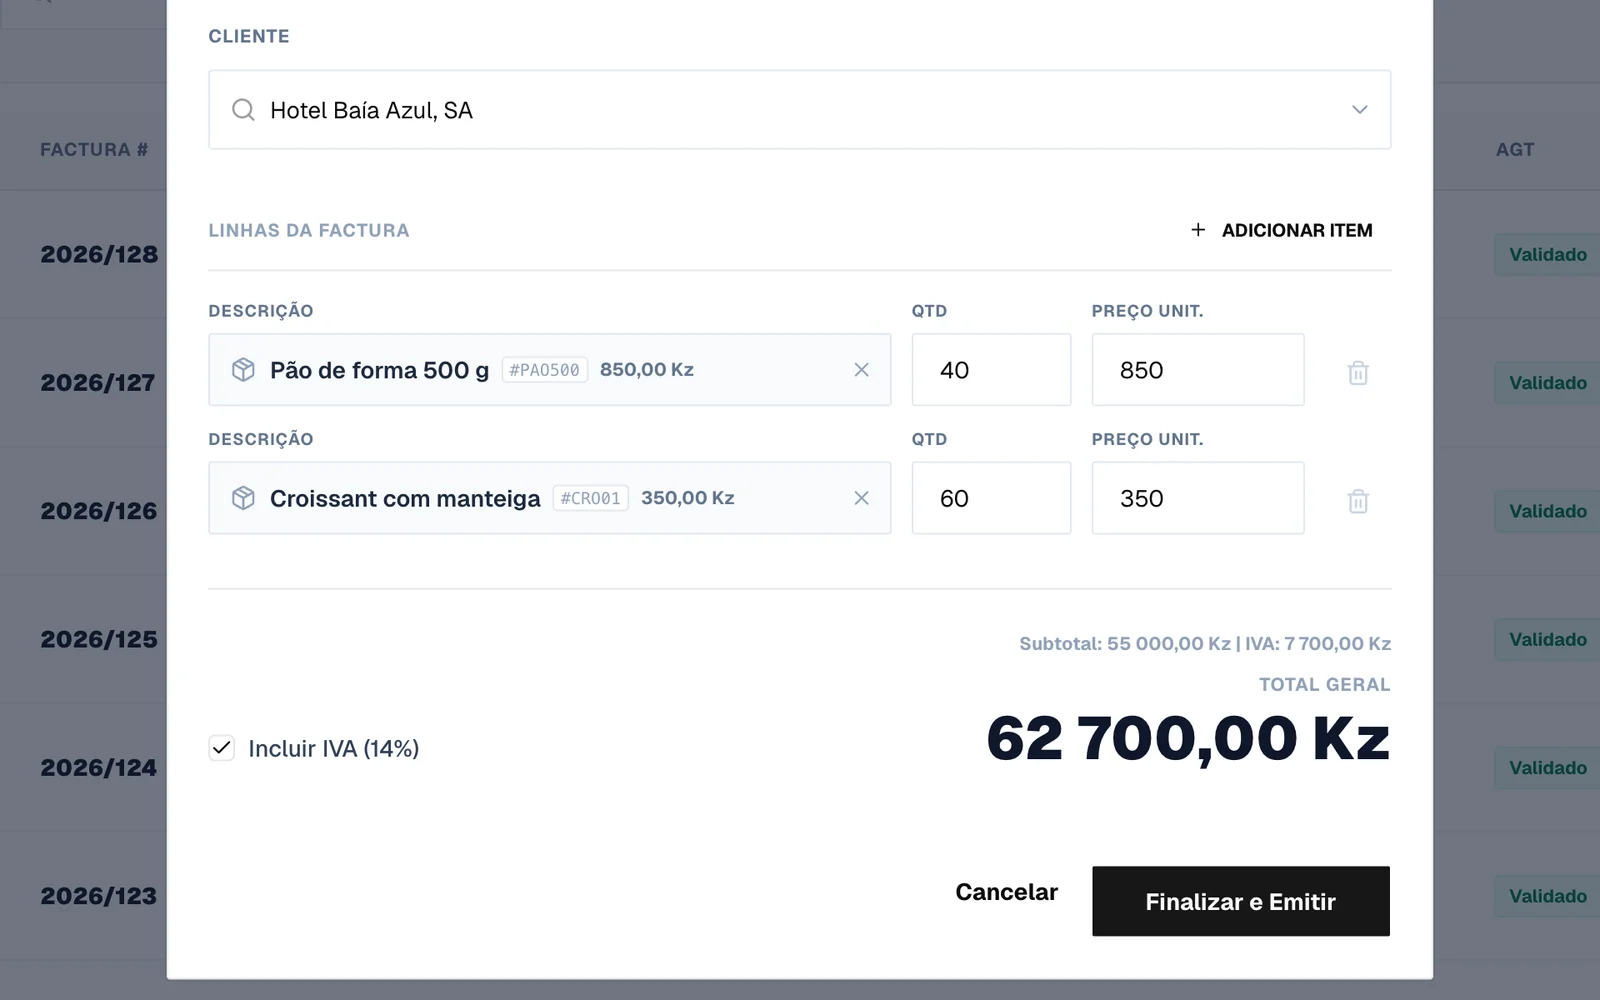Click the package icon for Pão de forma
1600x1000 pixels.
243,370
